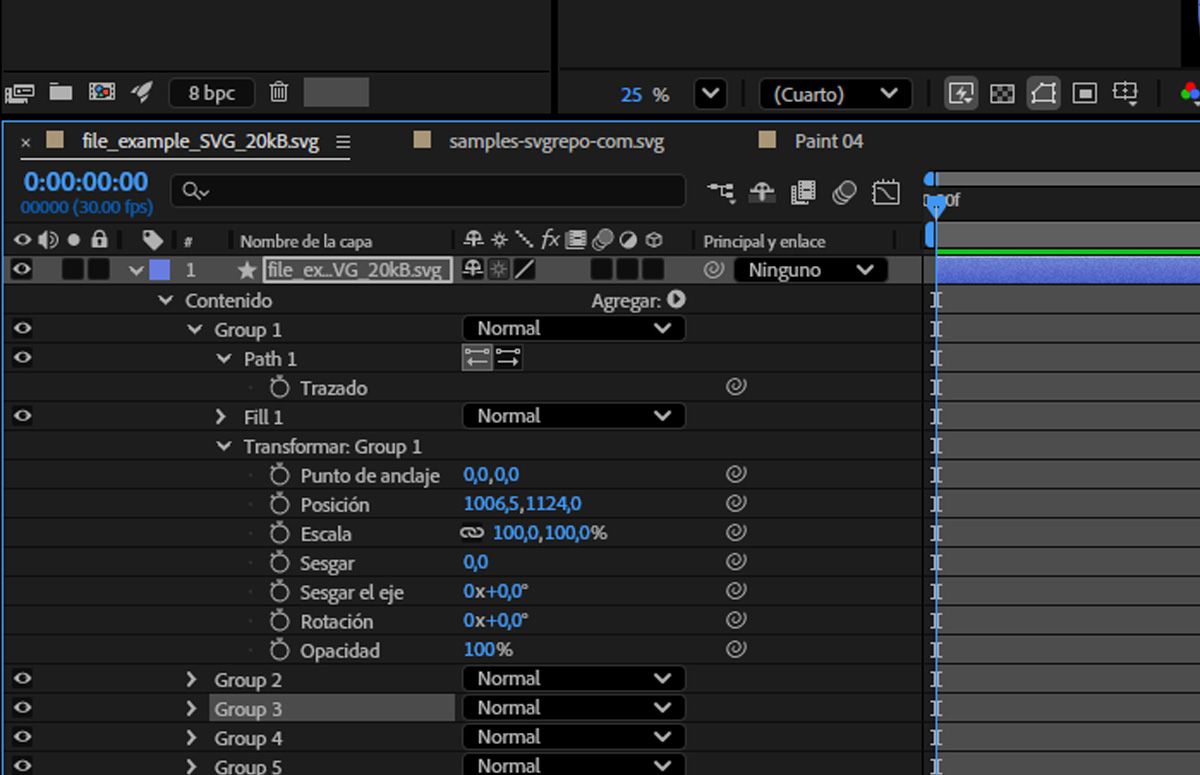Select the file_example_SVG_20kB.svg tab

(x=200, y=142)
